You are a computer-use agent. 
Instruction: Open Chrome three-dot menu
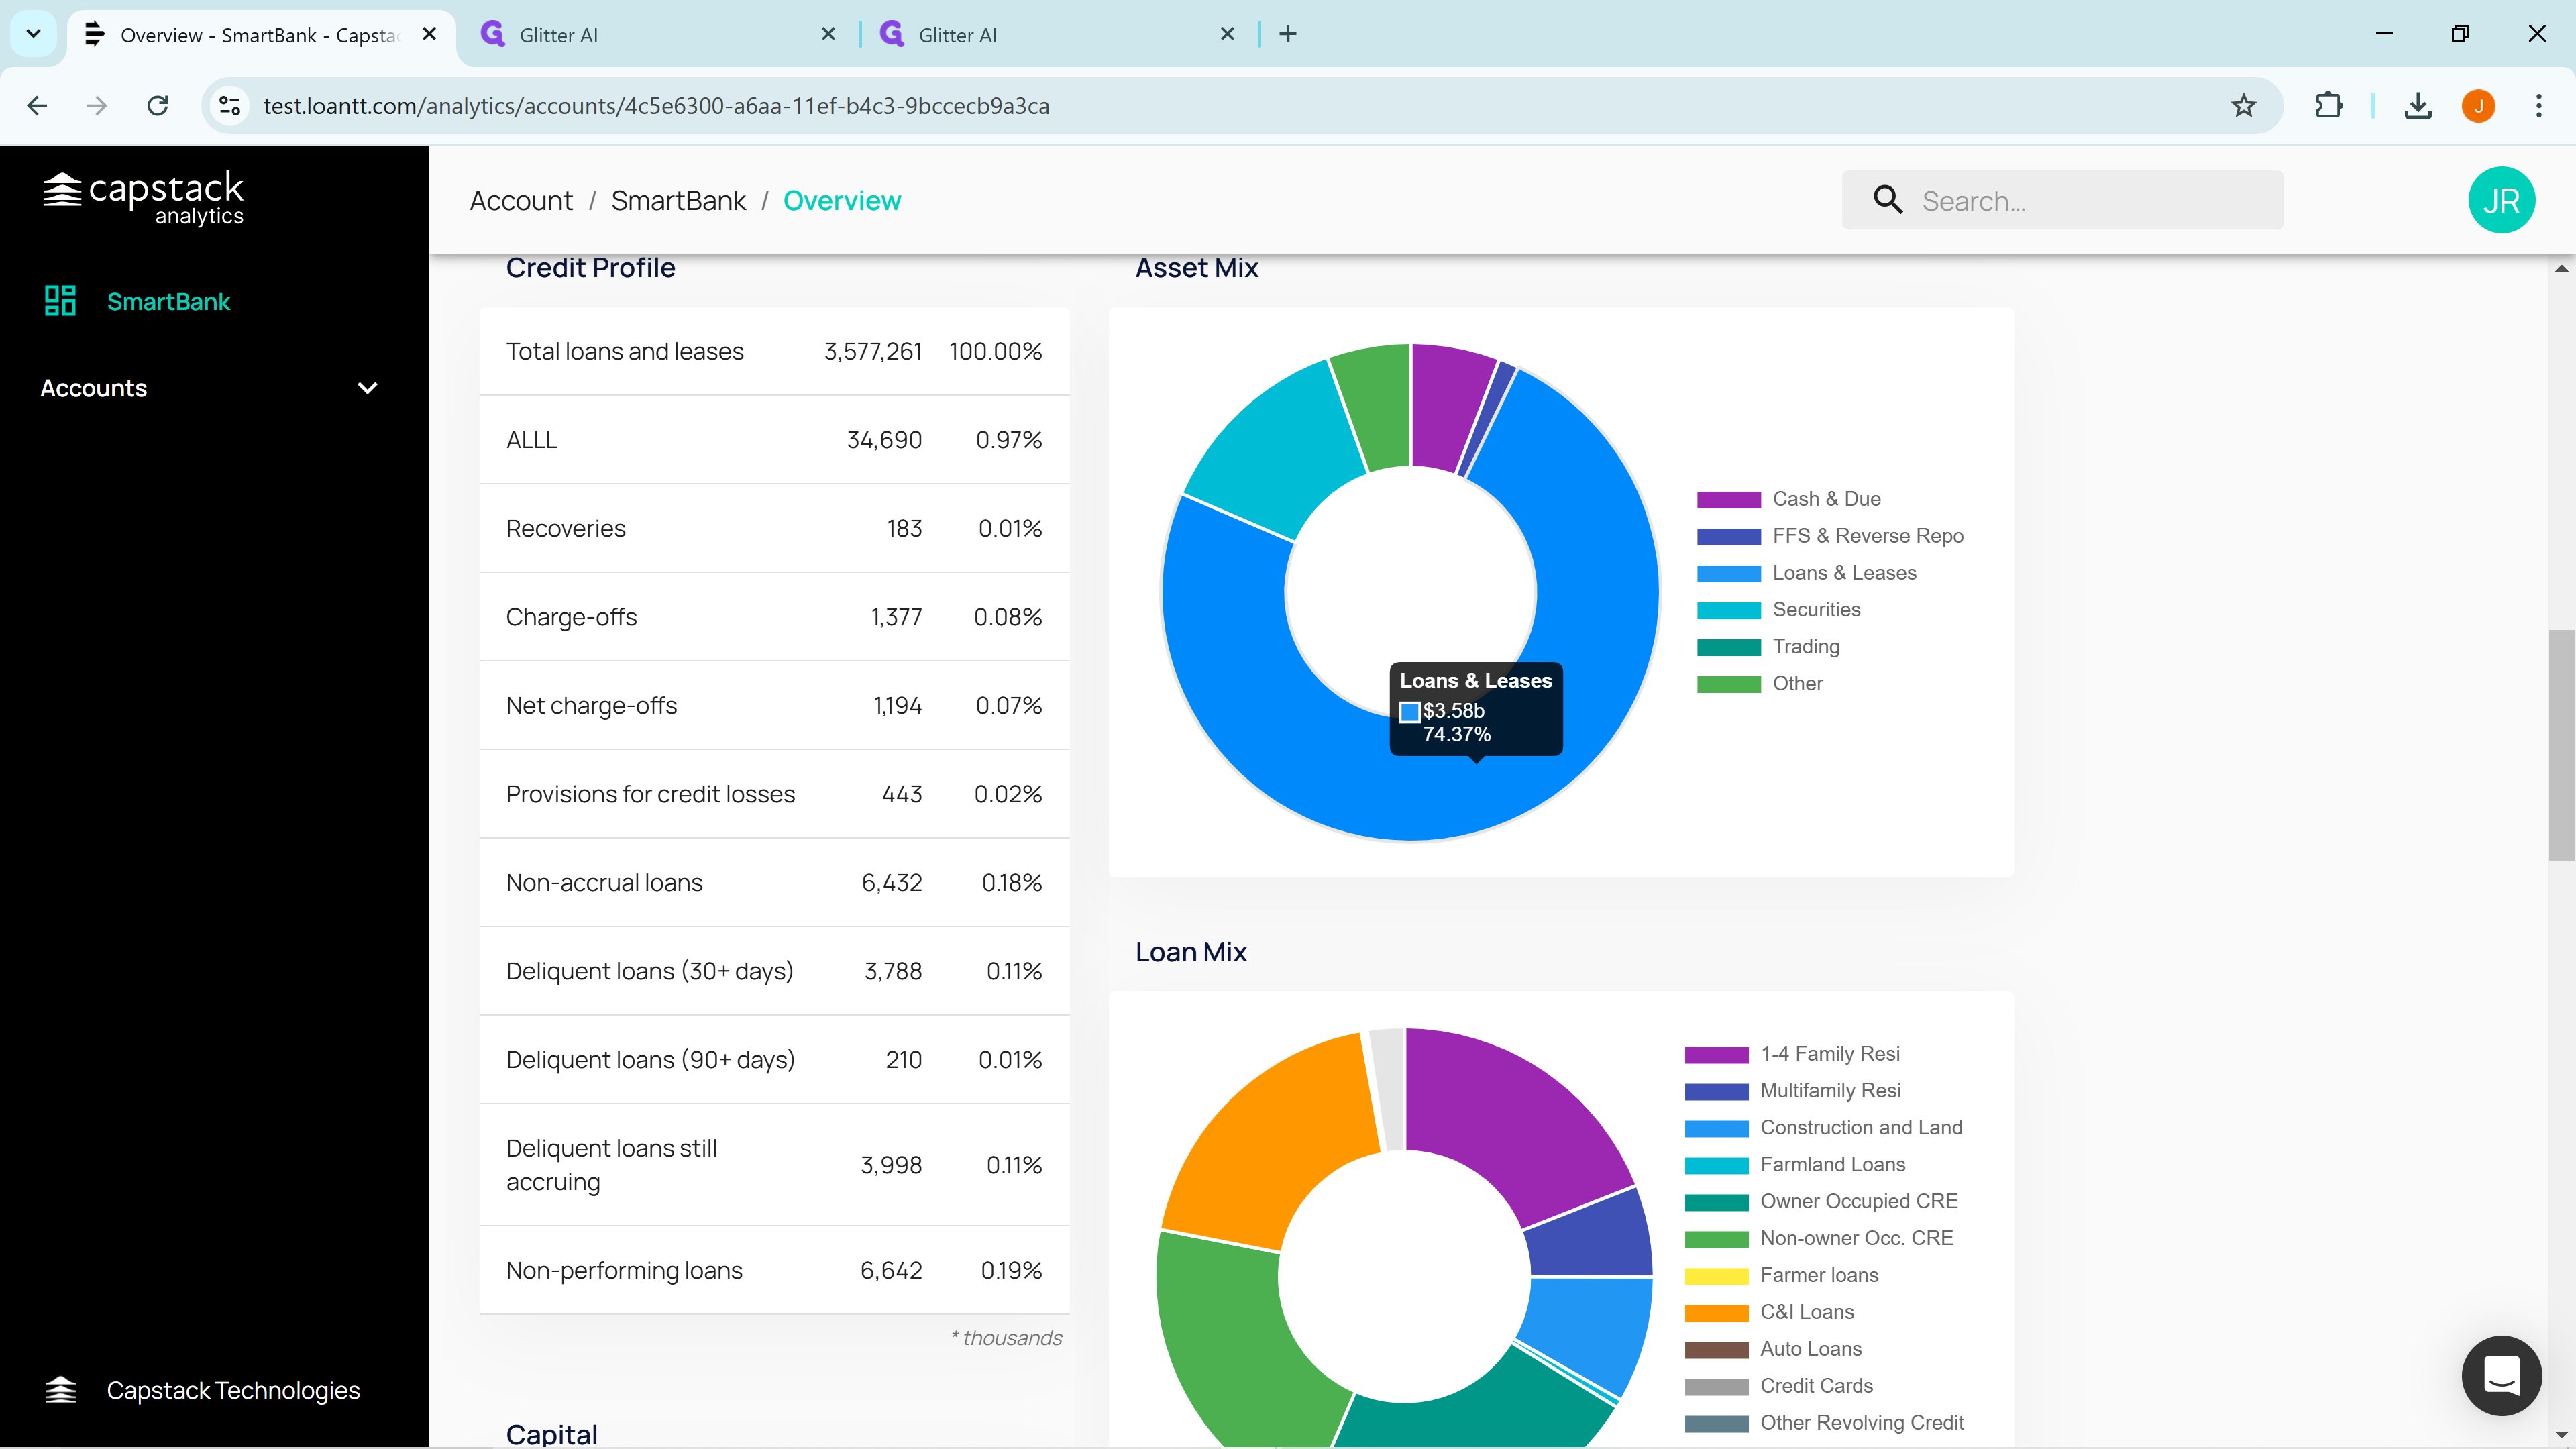click(2538, 106)
